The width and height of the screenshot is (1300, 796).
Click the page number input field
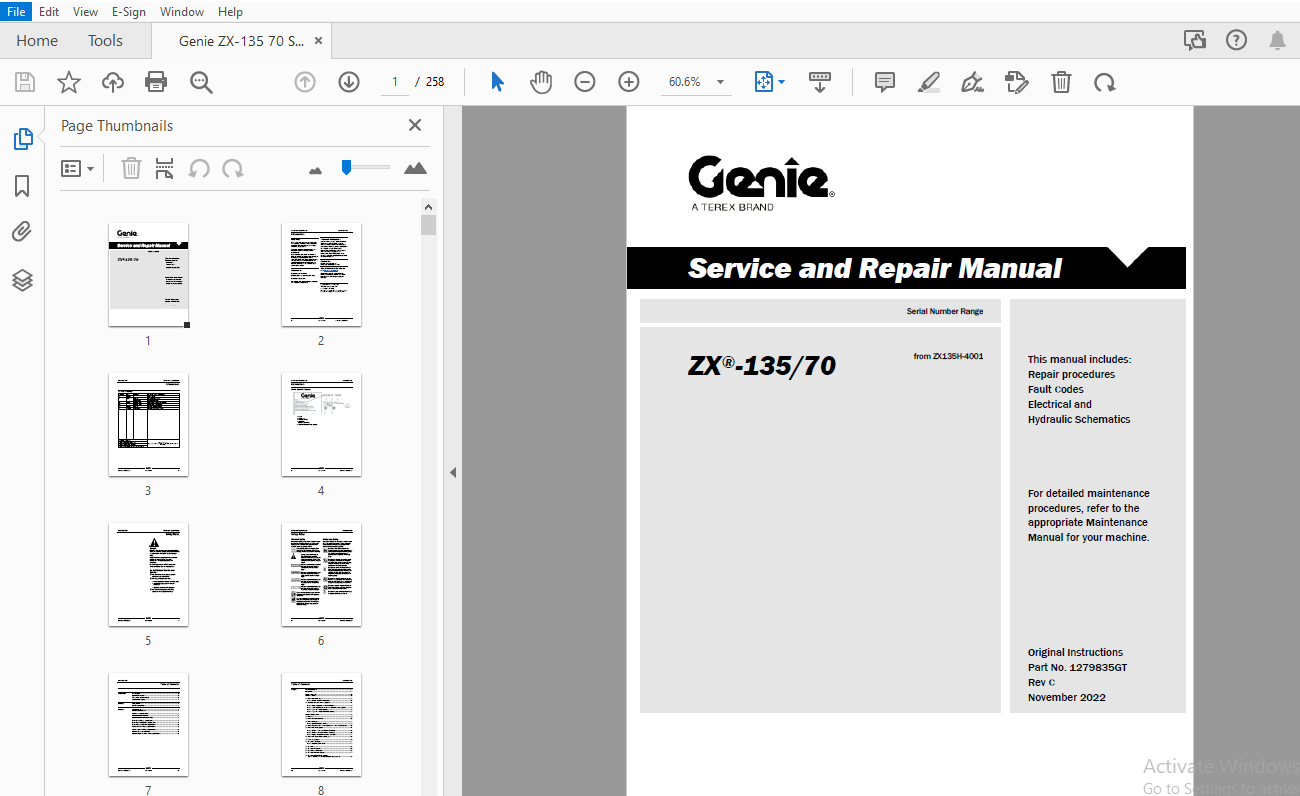click(x=395, y=82)
